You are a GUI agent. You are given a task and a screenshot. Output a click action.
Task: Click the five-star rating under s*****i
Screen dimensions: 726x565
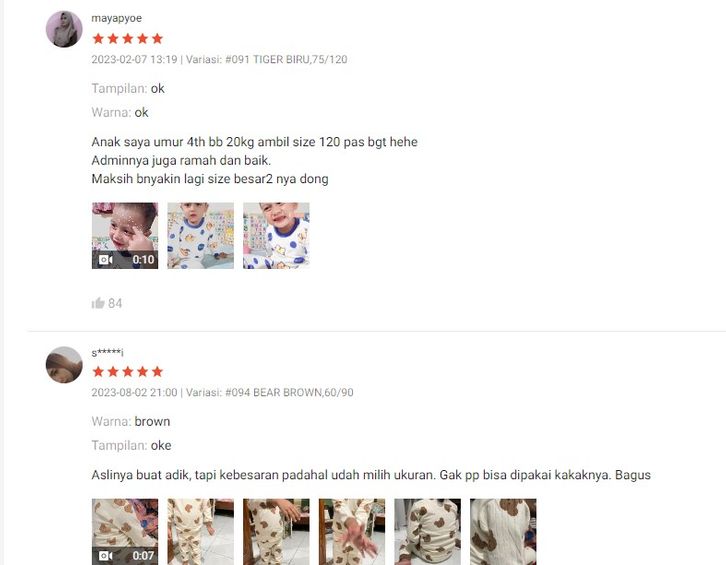(x=128, y=371)
